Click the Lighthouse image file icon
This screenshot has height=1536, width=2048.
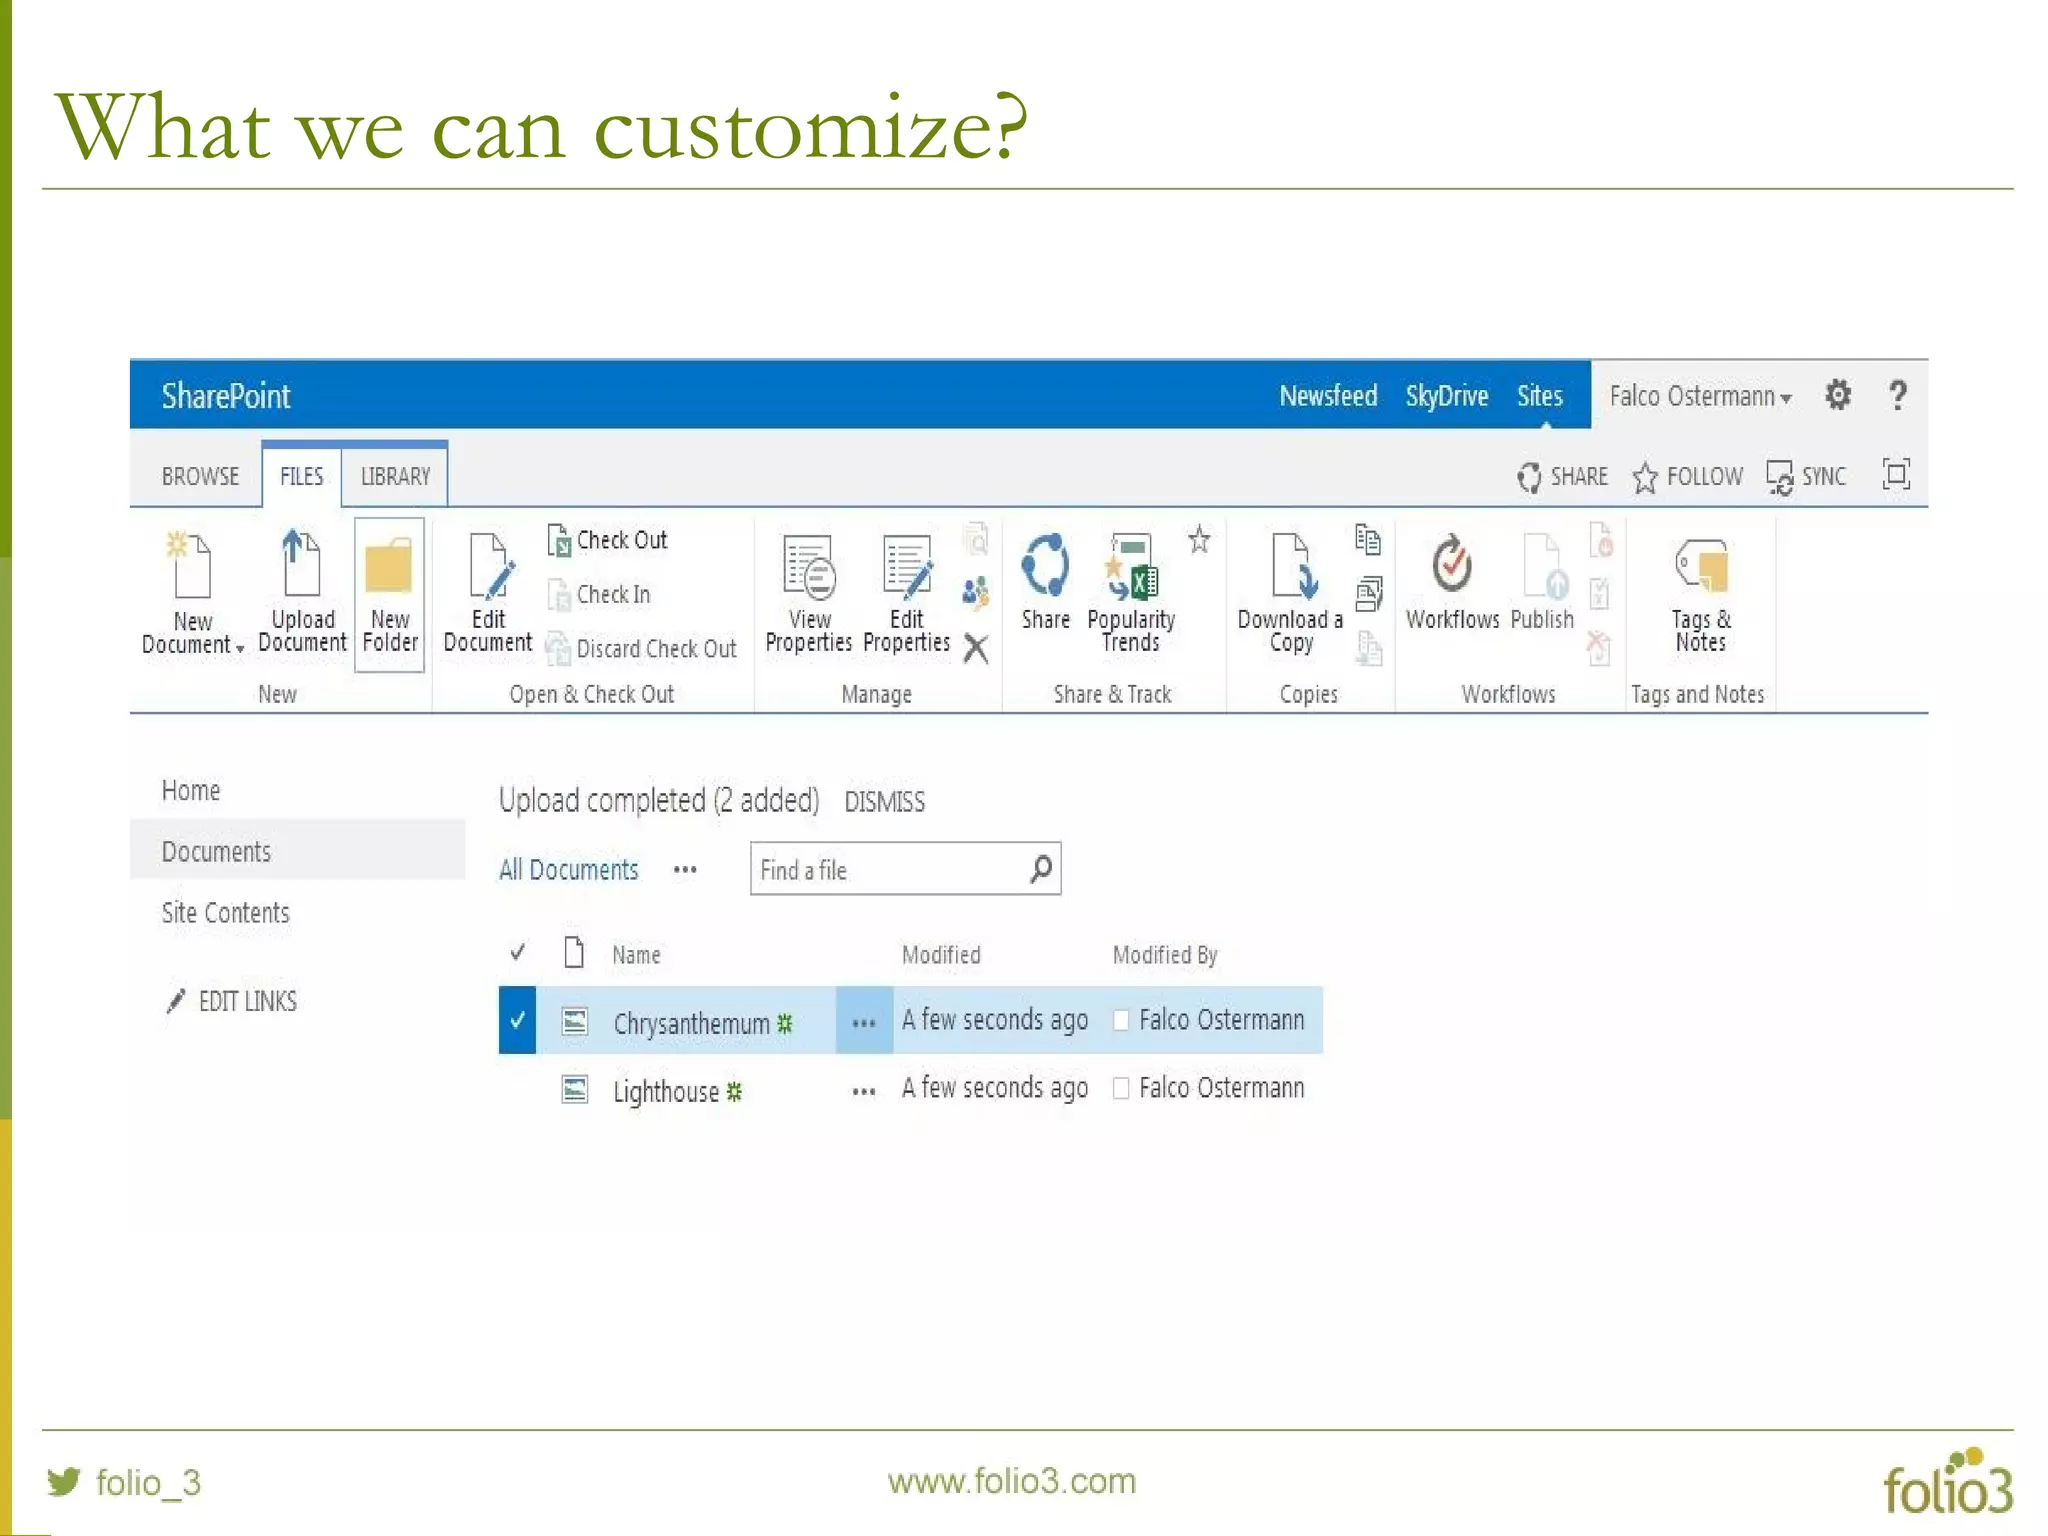574,1089
